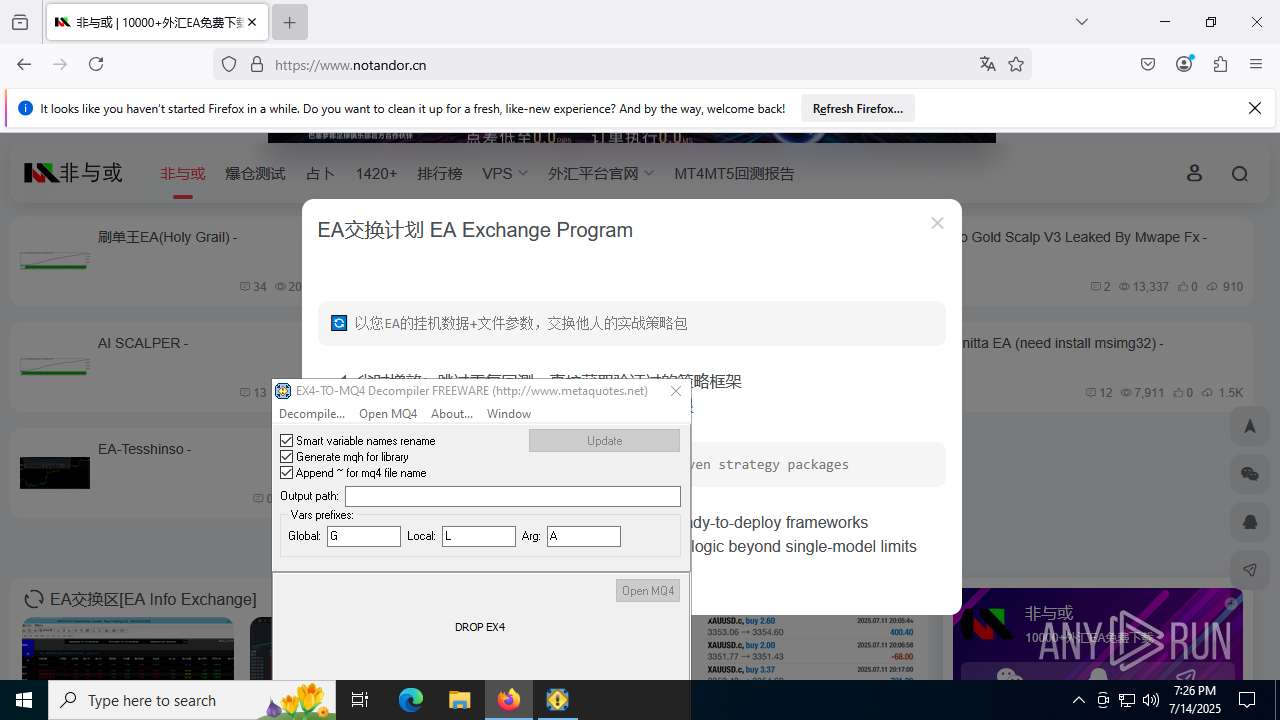Go back to previous page

click(x=24, y=64)
